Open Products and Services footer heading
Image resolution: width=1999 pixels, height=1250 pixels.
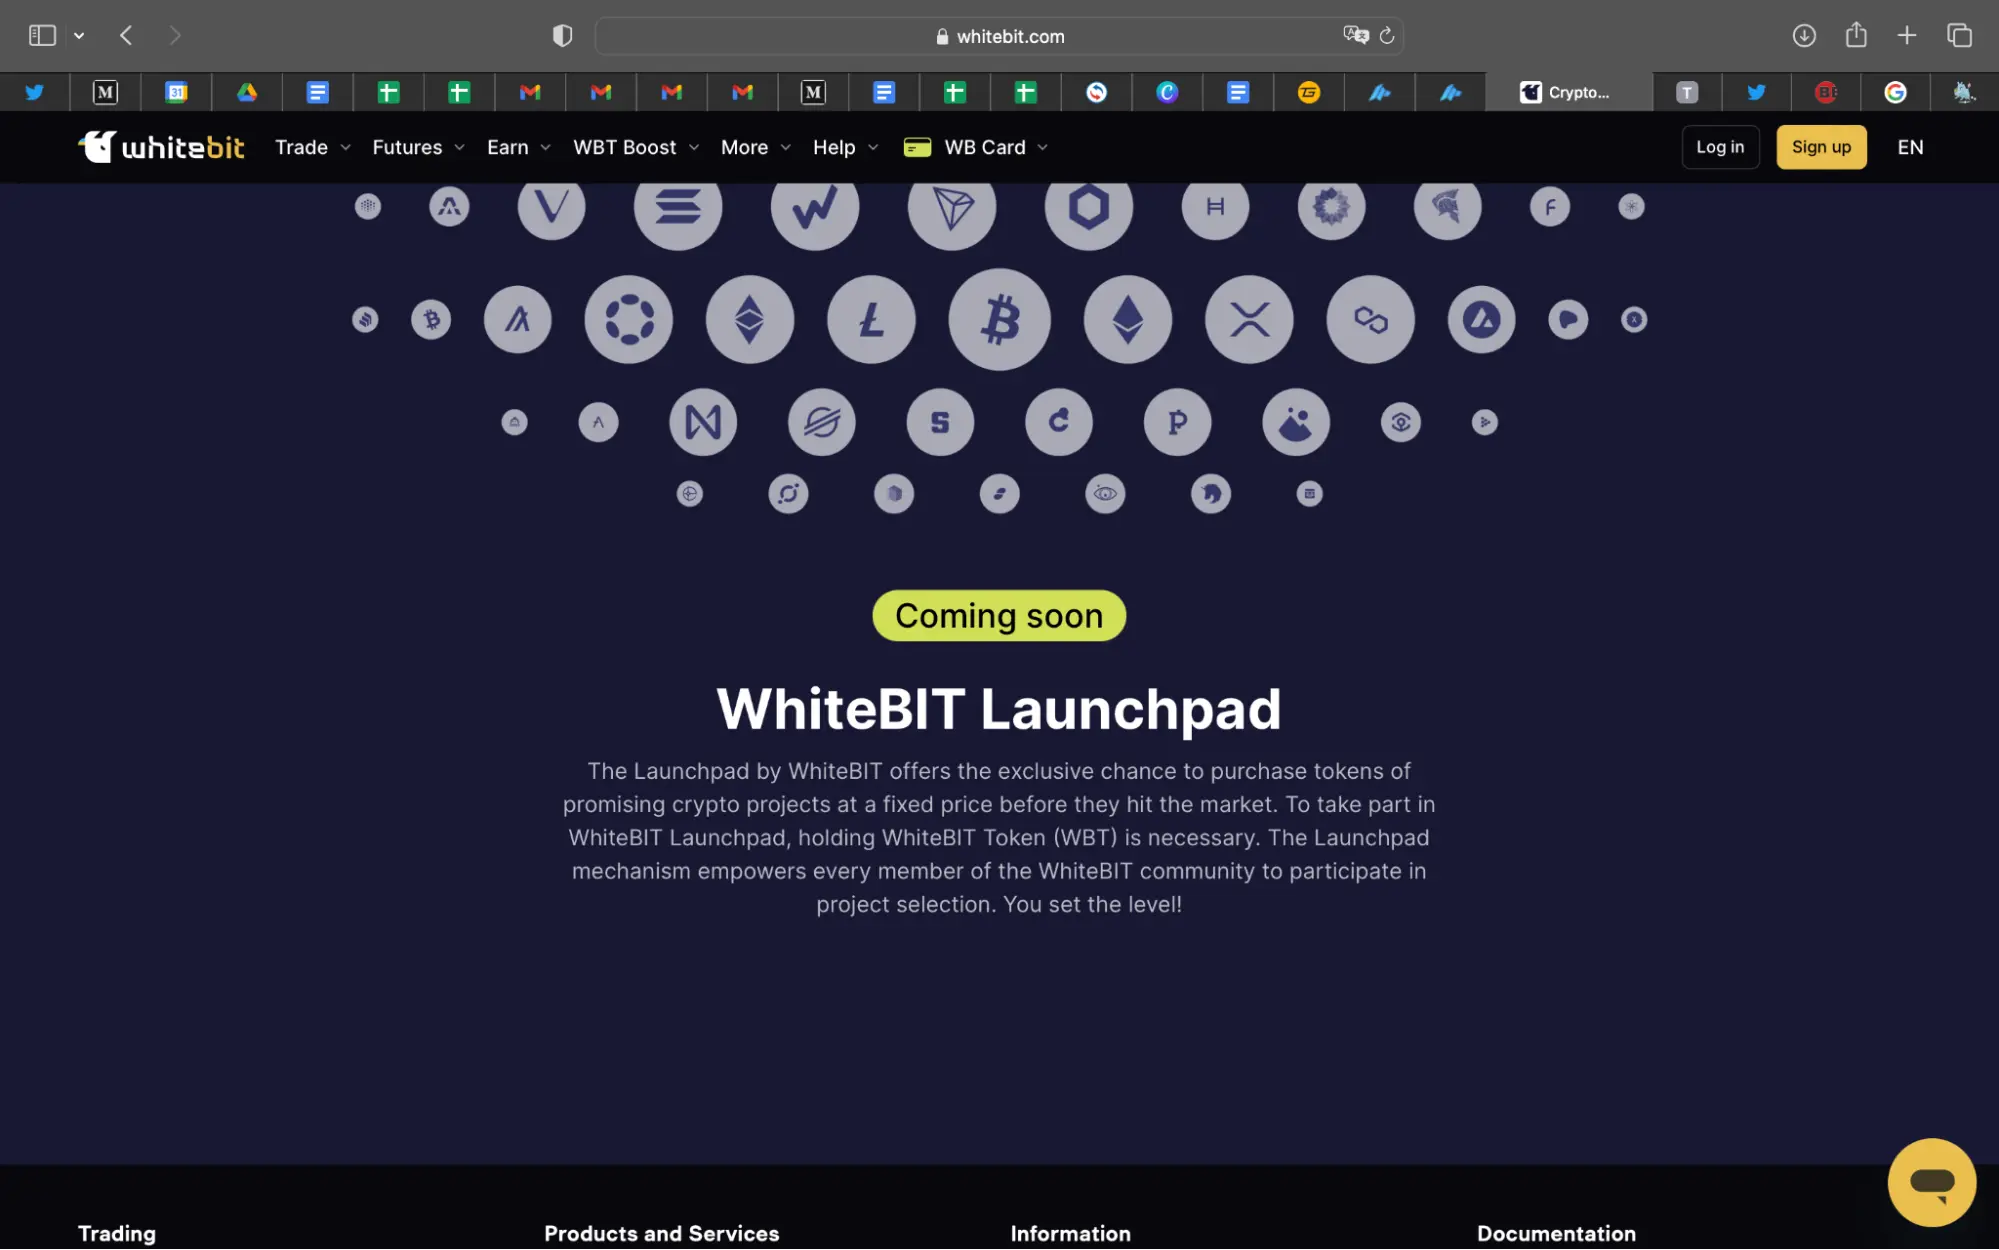coord(661,1233)
